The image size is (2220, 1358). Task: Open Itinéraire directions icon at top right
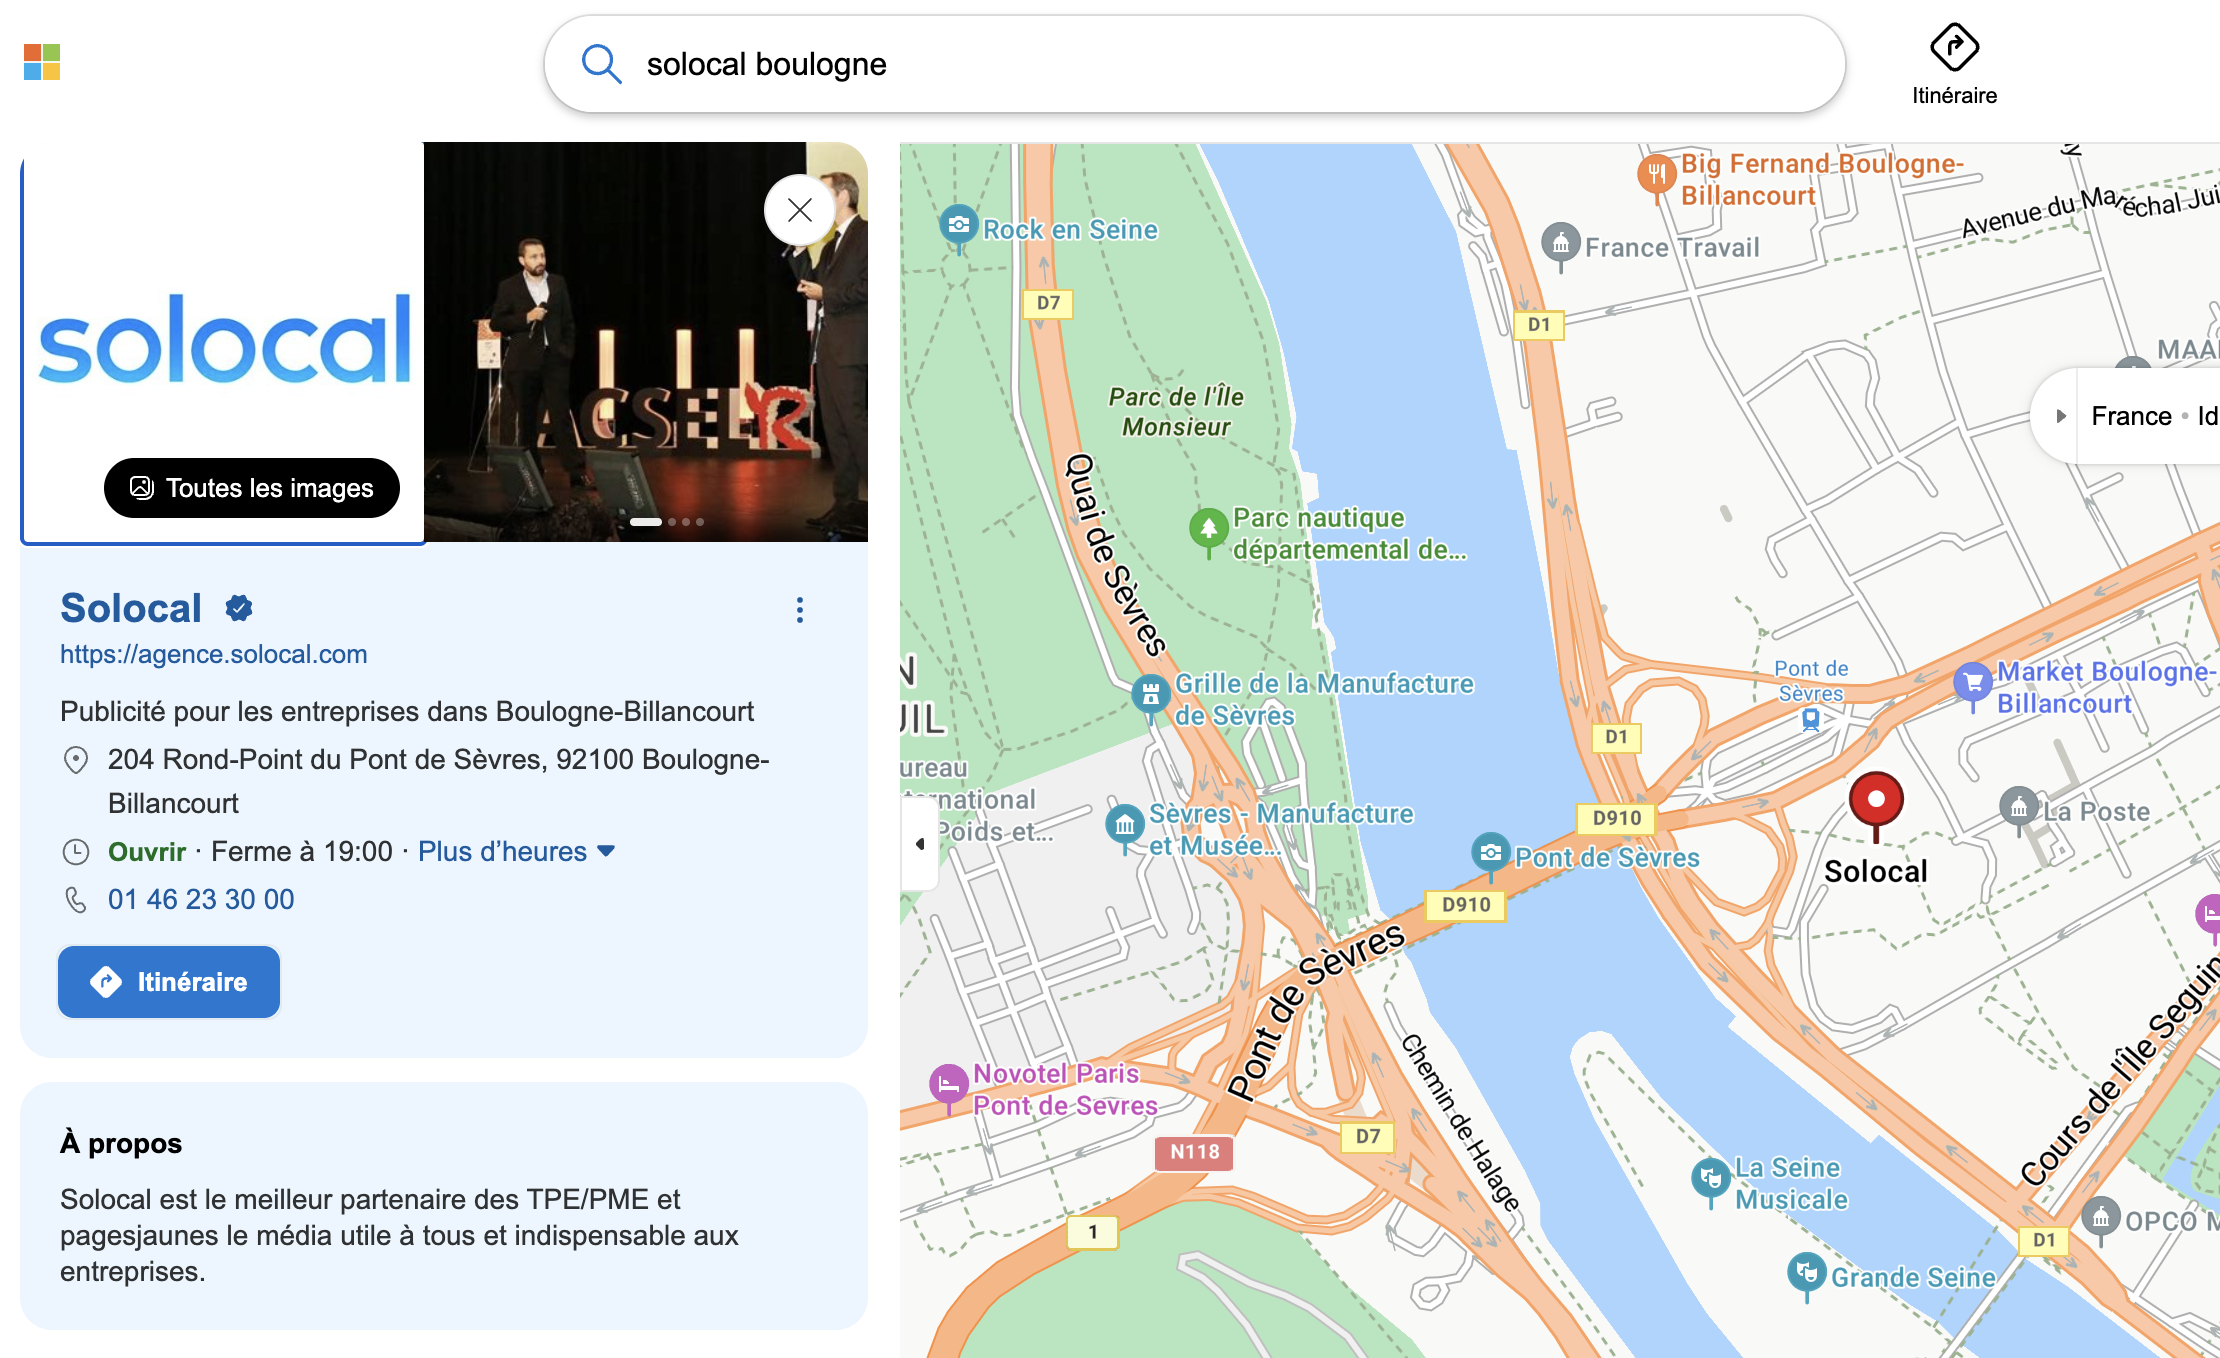[x=1954, y=65]
